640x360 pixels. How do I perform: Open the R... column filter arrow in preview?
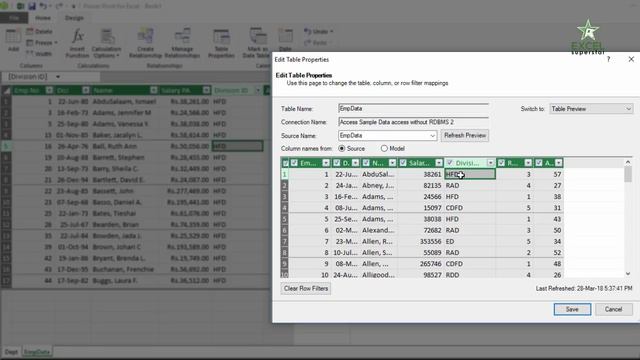pyautogui.click(x=528, y=163)
